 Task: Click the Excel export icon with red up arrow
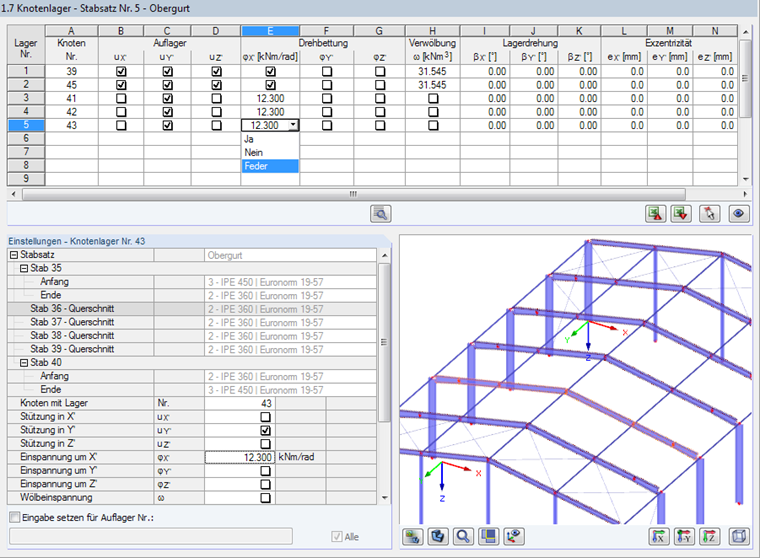(655, 214)
